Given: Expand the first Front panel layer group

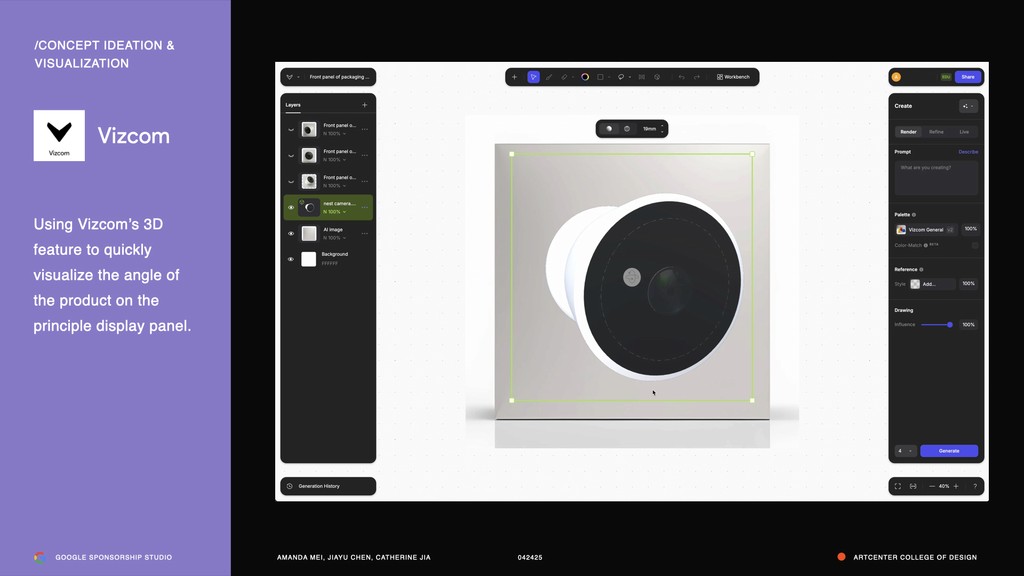Looking at the screenshot, I should 291,129.
